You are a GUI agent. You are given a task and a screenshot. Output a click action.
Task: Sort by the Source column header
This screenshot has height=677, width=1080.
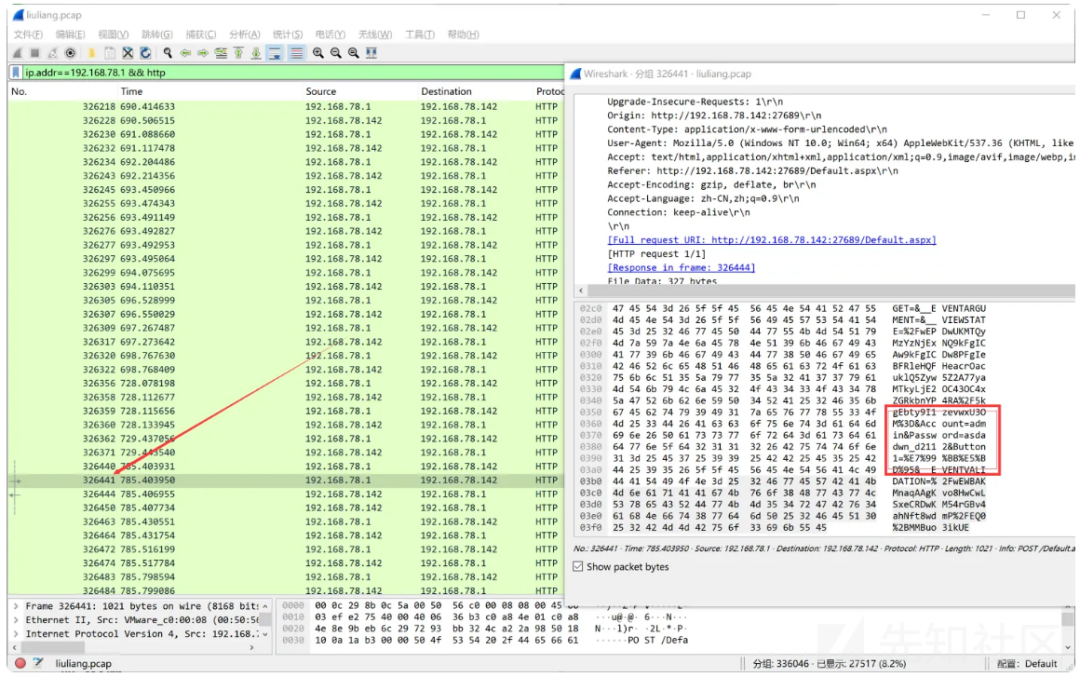321,91
